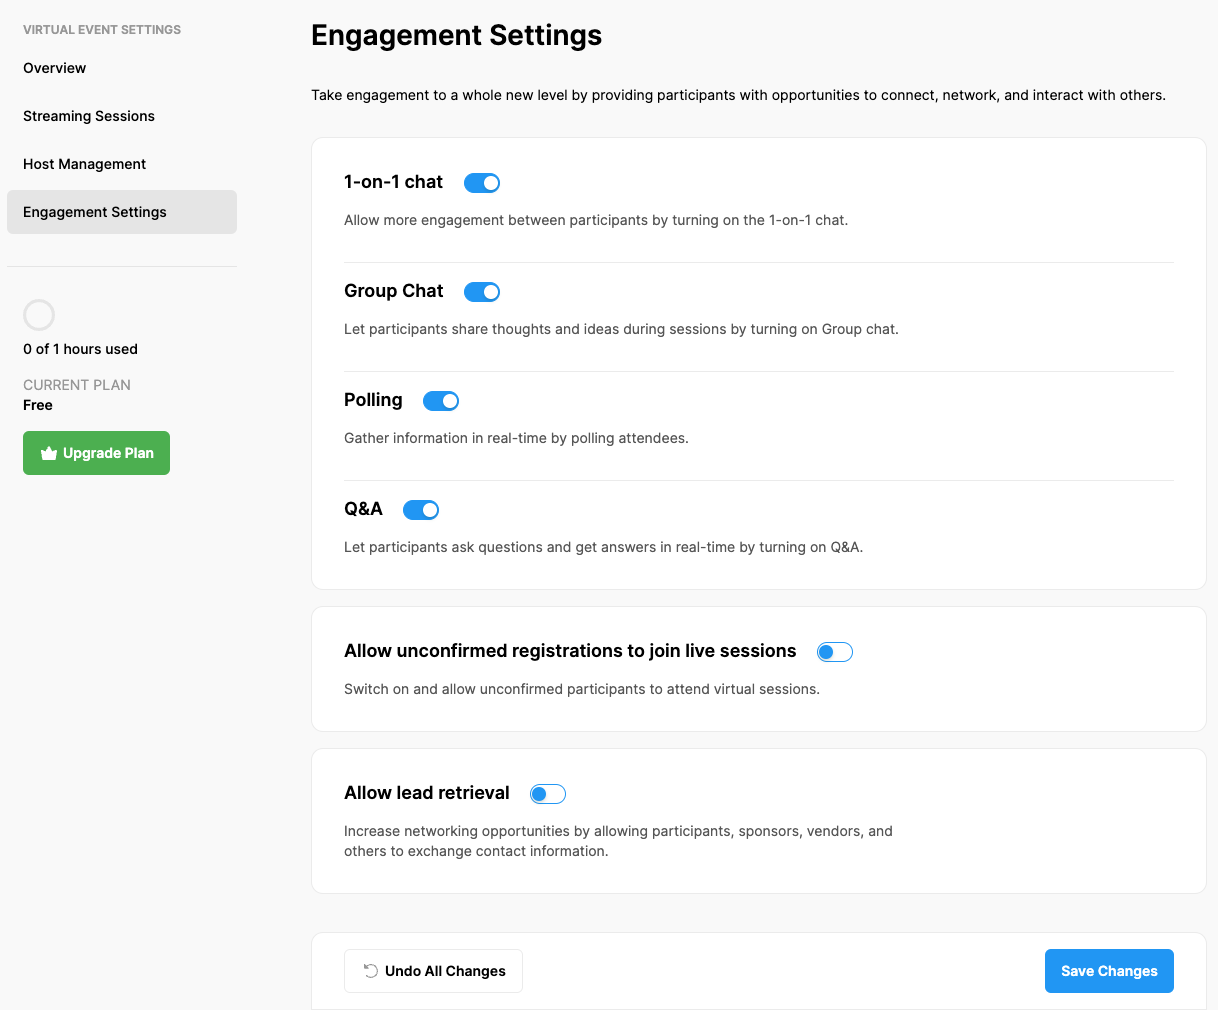Disable the 1-on-1 chat toggle

click(482, 183)
